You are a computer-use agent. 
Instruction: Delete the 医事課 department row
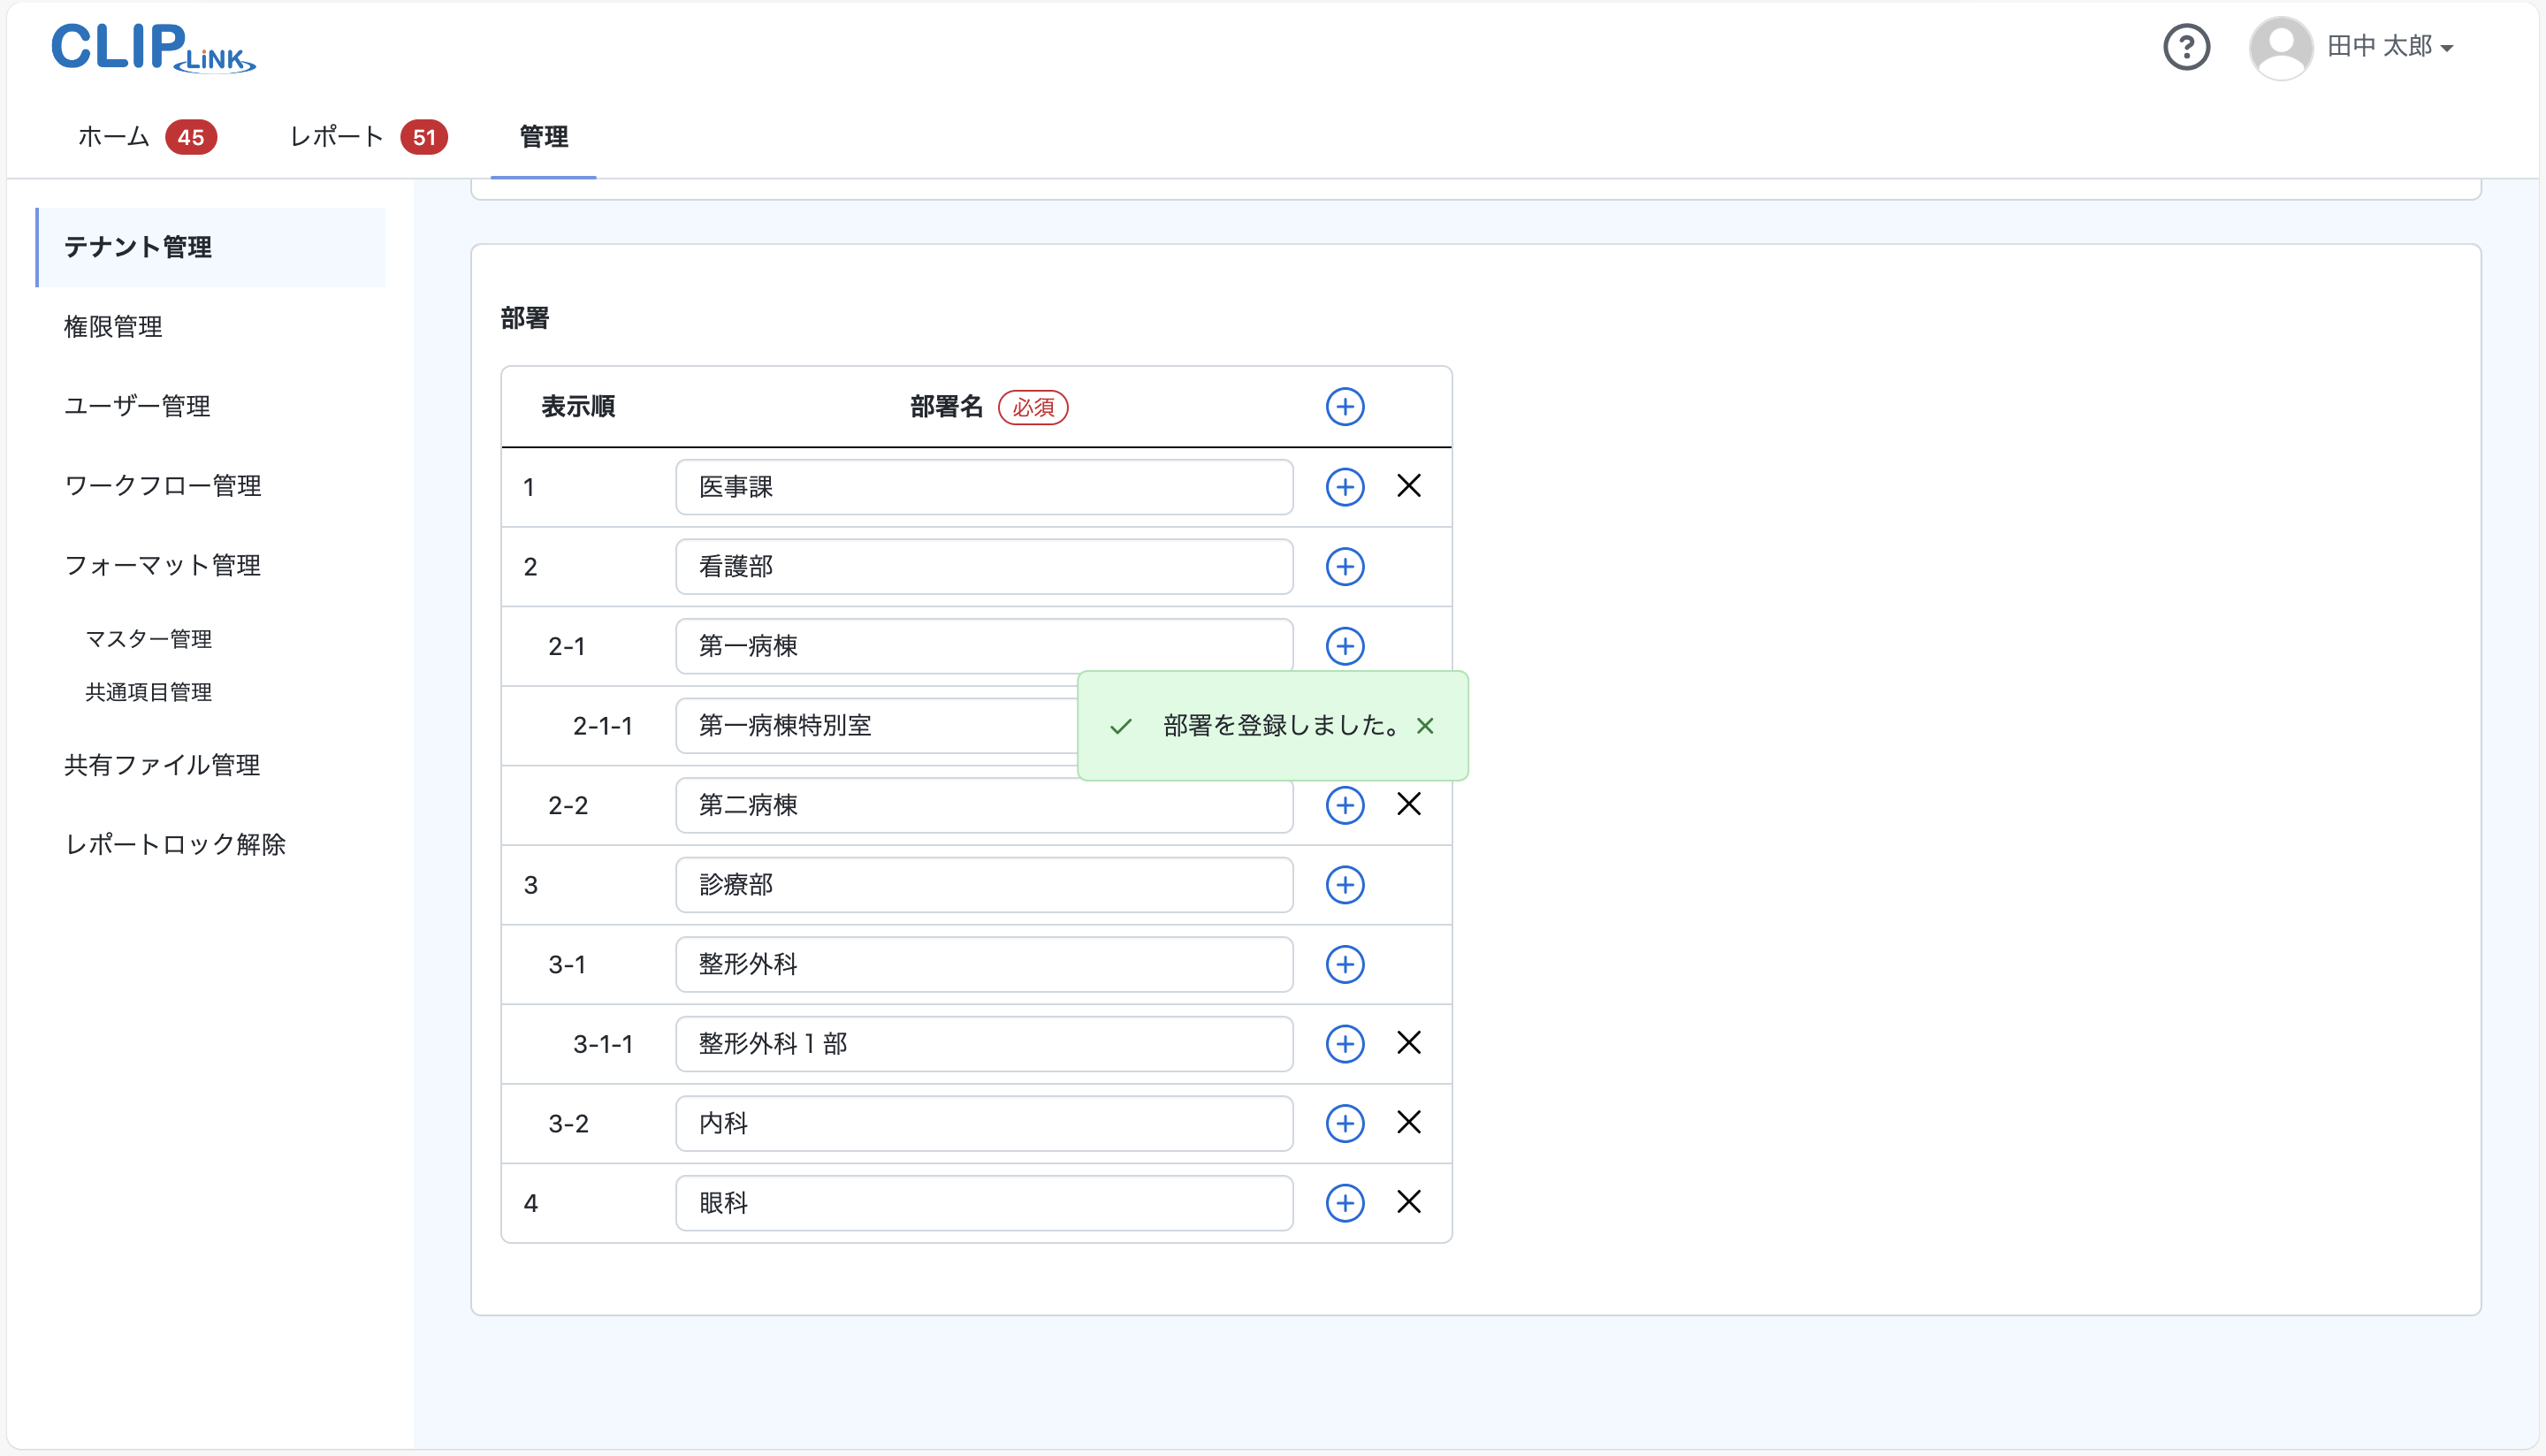[x=1408, y=486]
